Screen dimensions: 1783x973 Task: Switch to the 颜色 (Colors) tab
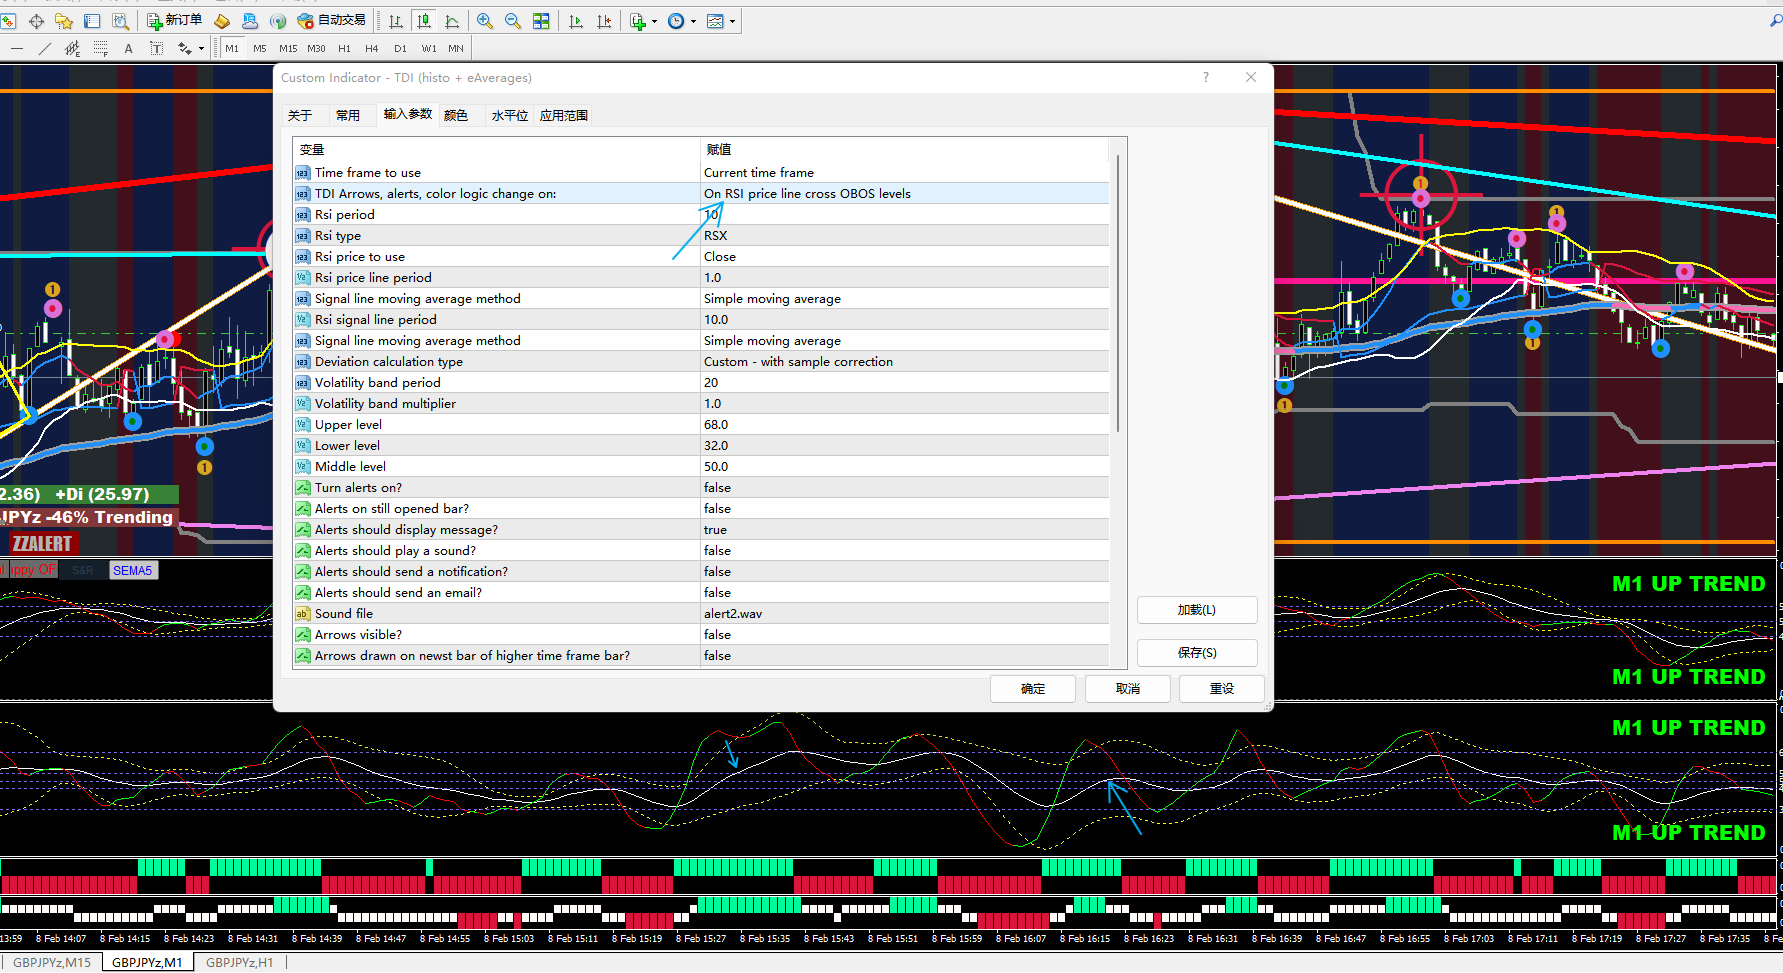456,115
